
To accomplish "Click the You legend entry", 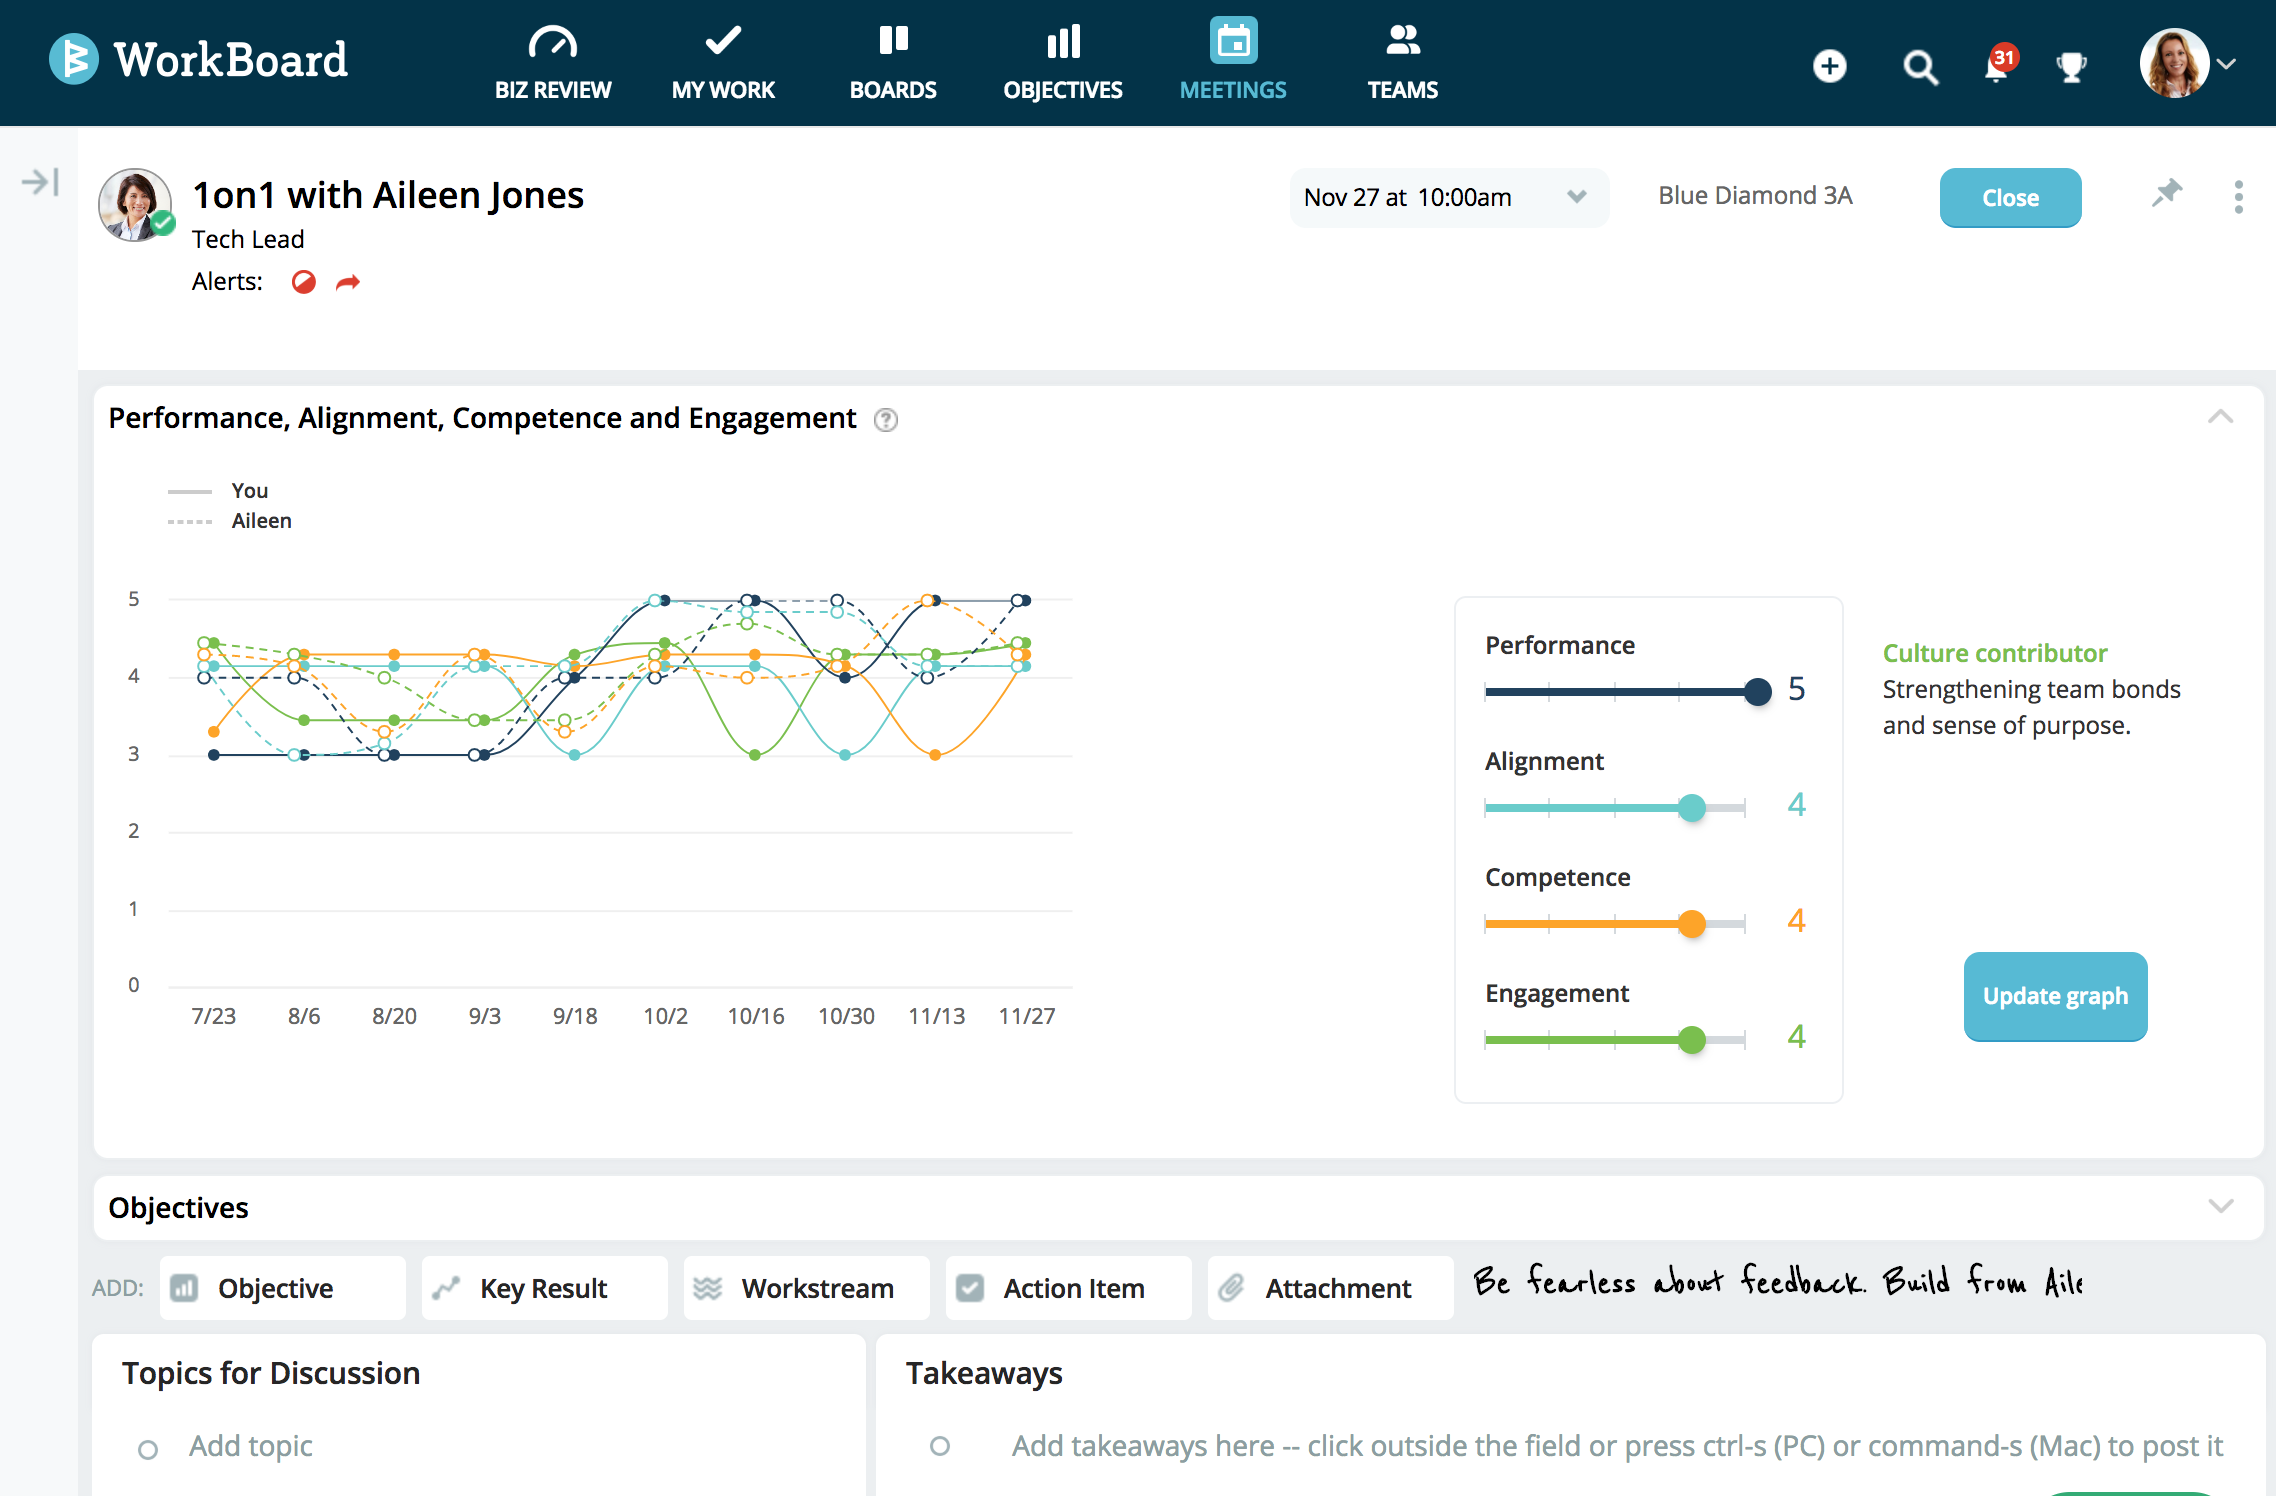I will tap(218, 491).
